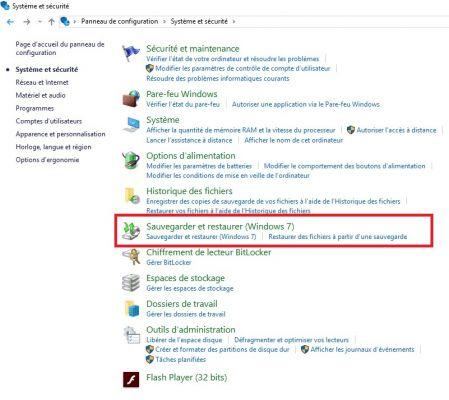Screen dimensions: 449x400
Task: Click Libérer de l'espace disque
Action: point(184,340)
